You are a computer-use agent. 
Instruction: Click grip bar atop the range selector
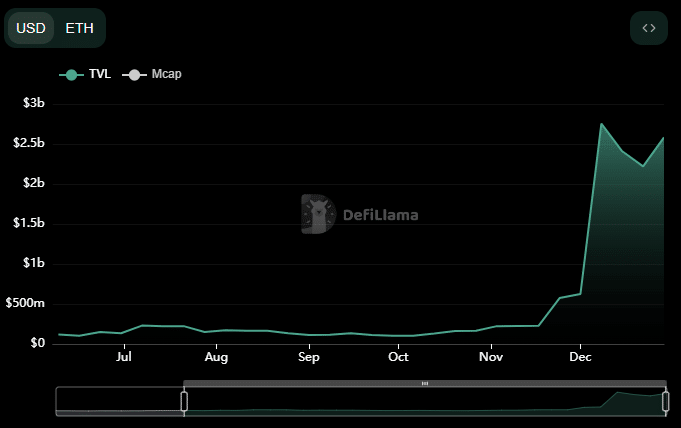pos(425,383)
